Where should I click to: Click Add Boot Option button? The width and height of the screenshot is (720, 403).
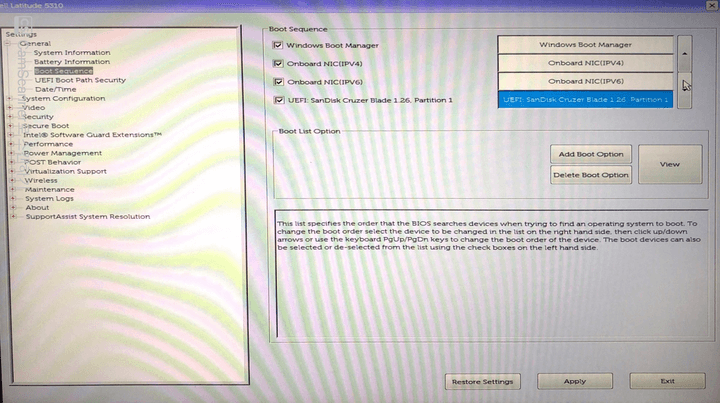[x=591, y=154]
